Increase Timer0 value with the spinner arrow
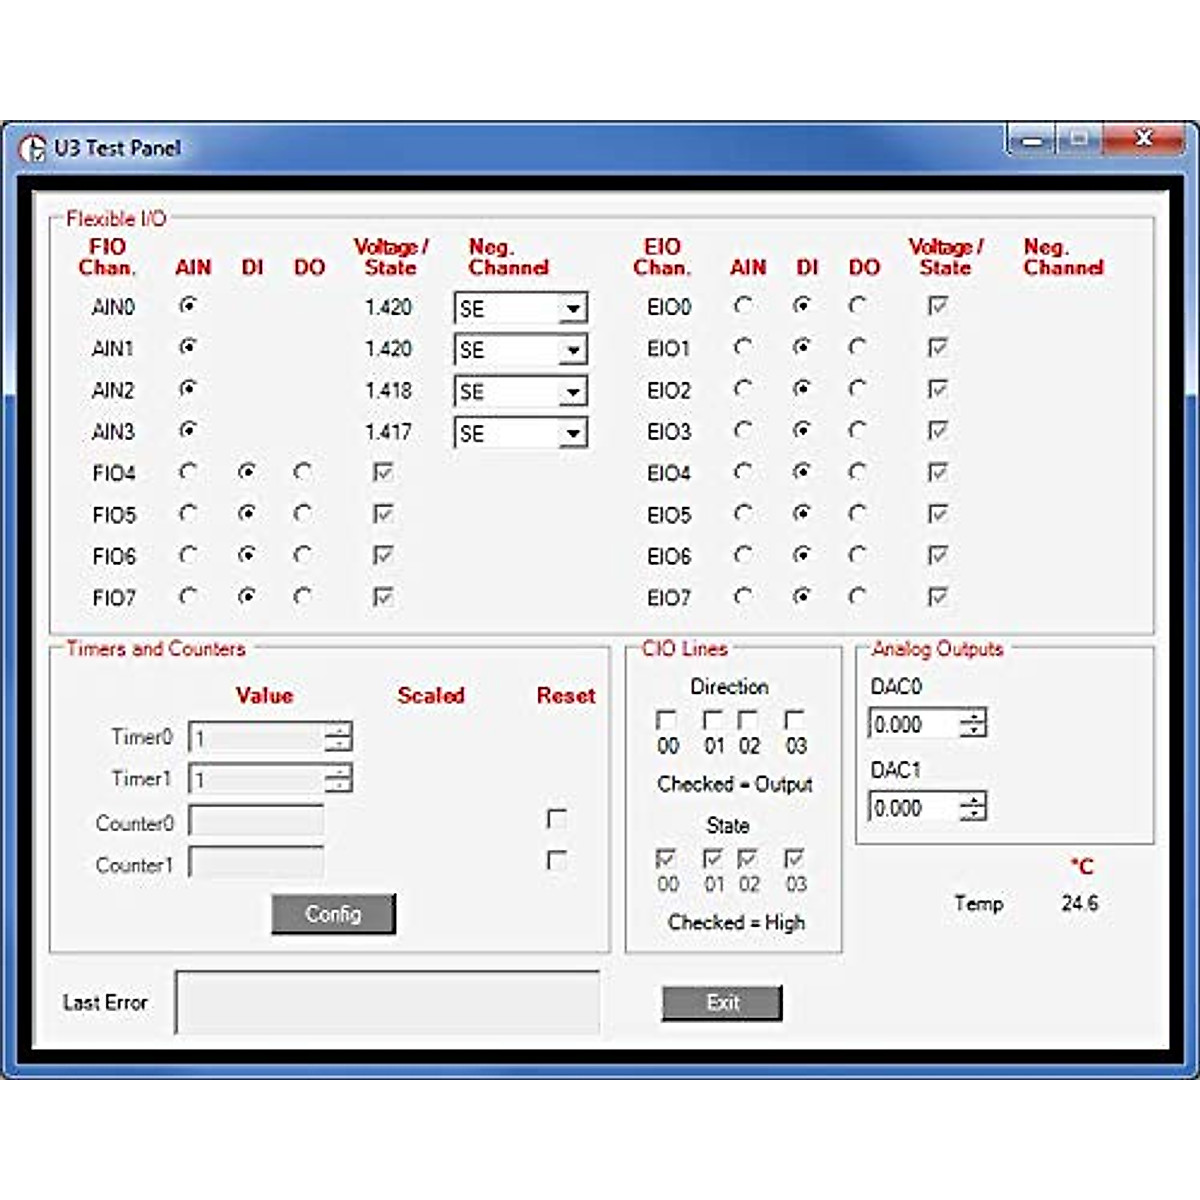The height and width of the screenshot is (1200, 1200). 341,731
